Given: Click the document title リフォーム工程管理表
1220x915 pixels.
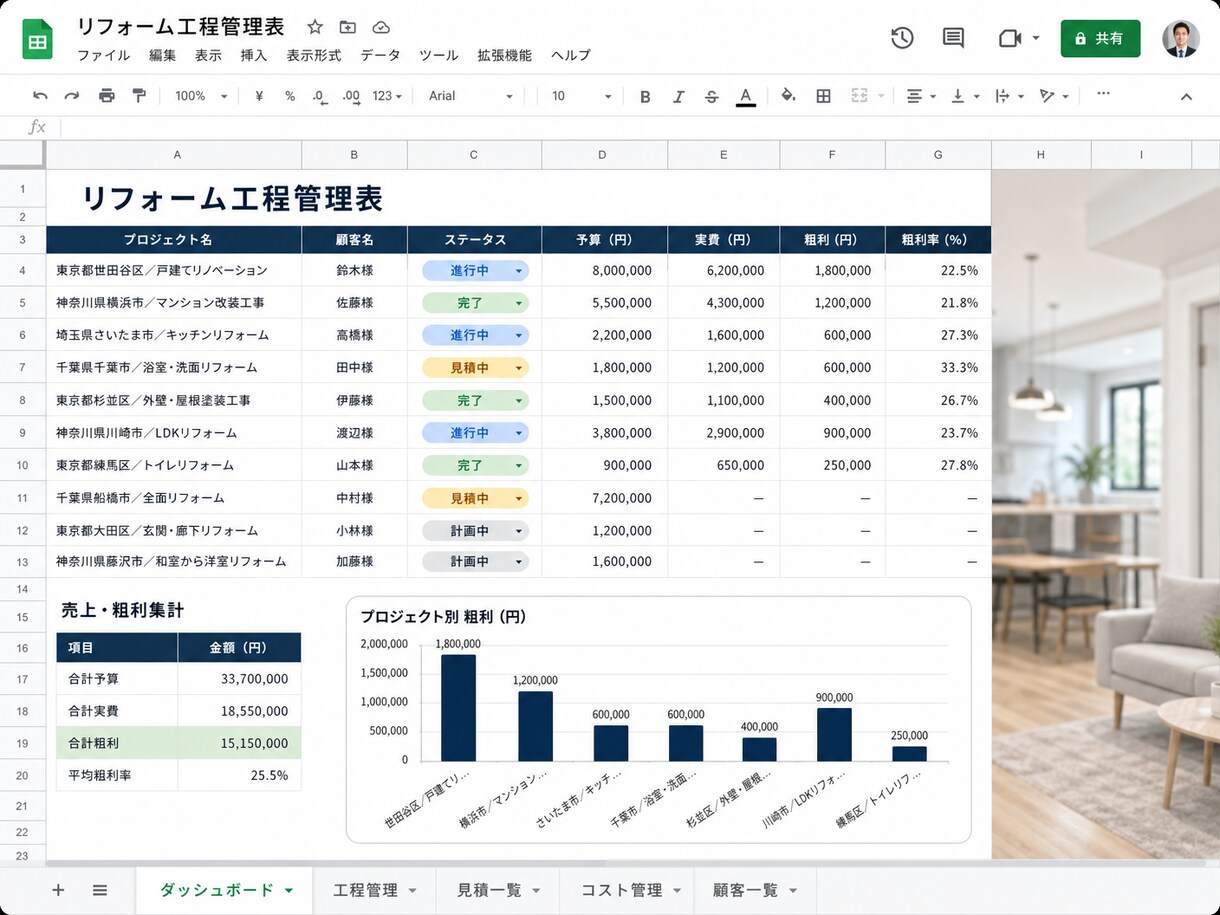Looking at the screenshot, I should pyautogui.click(x=181, y=27).
